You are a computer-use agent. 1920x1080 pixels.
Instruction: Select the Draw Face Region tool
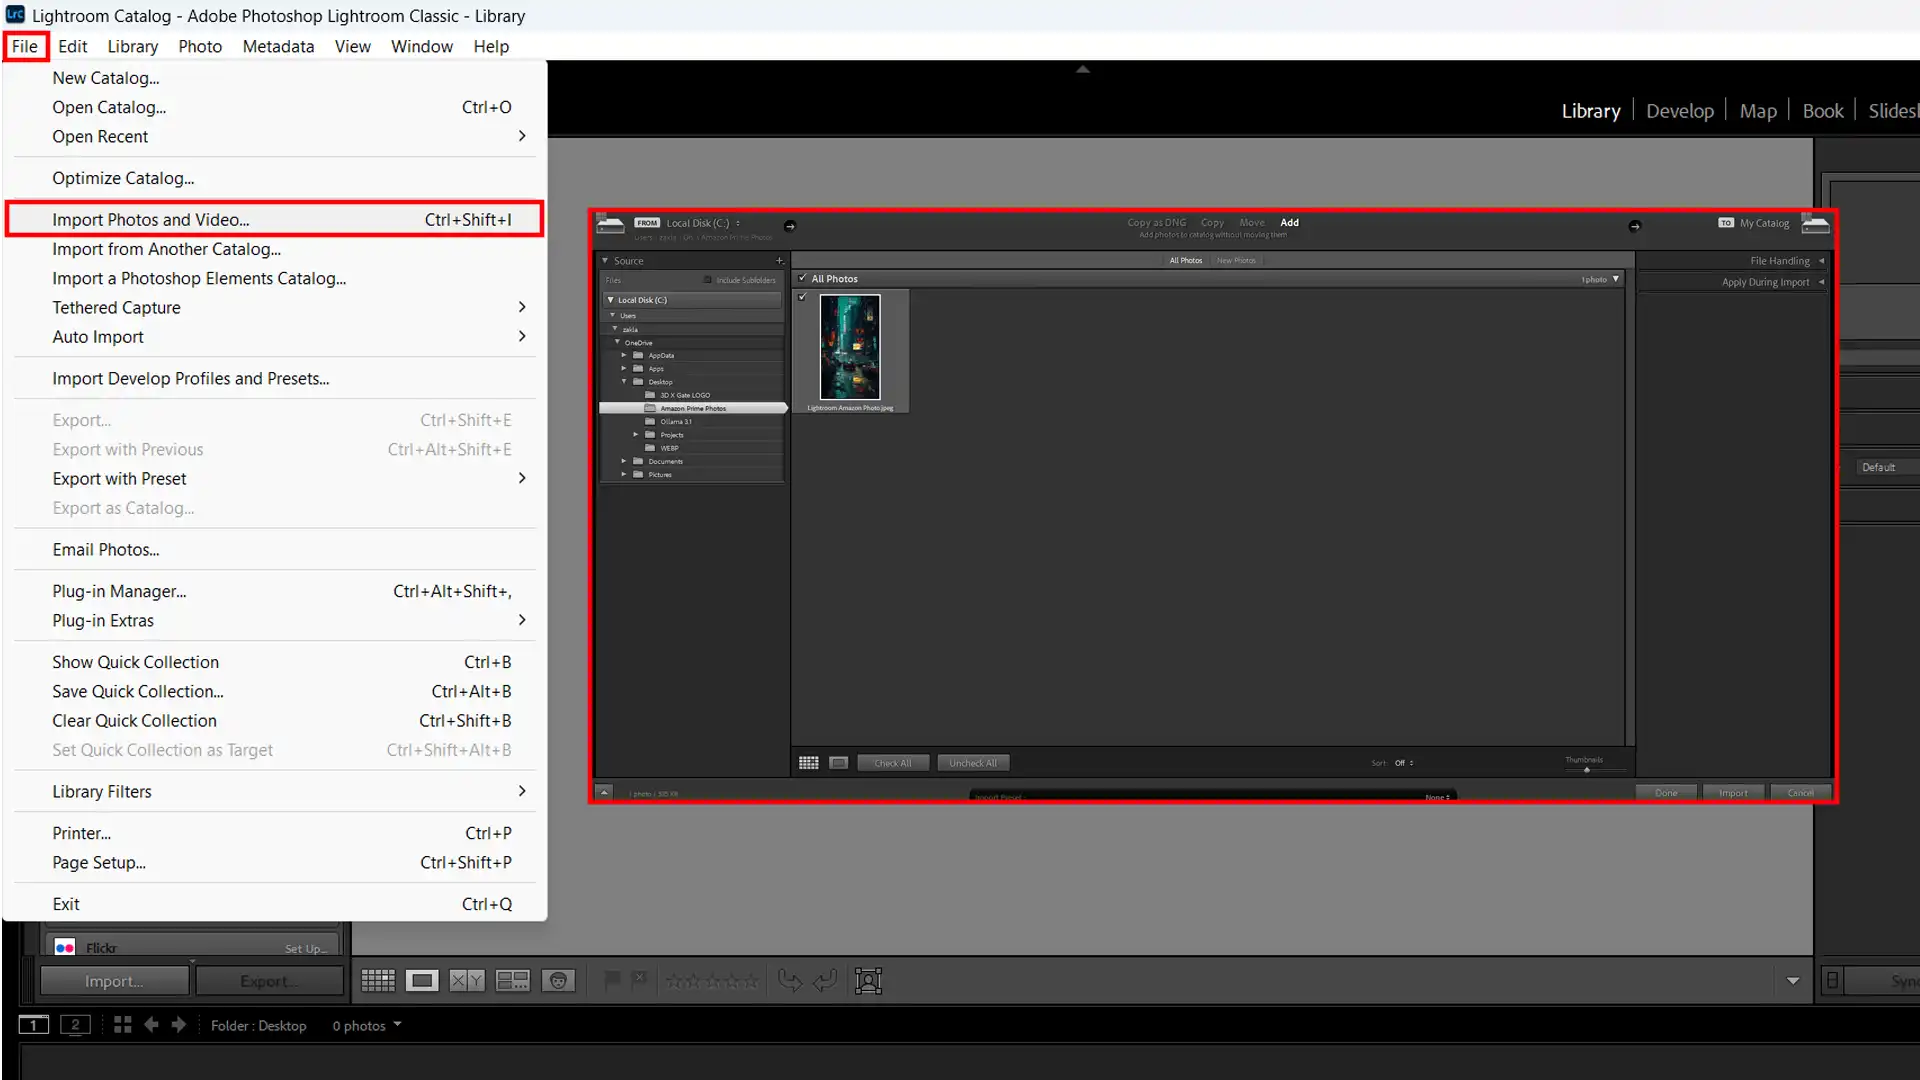click(868, 981)
